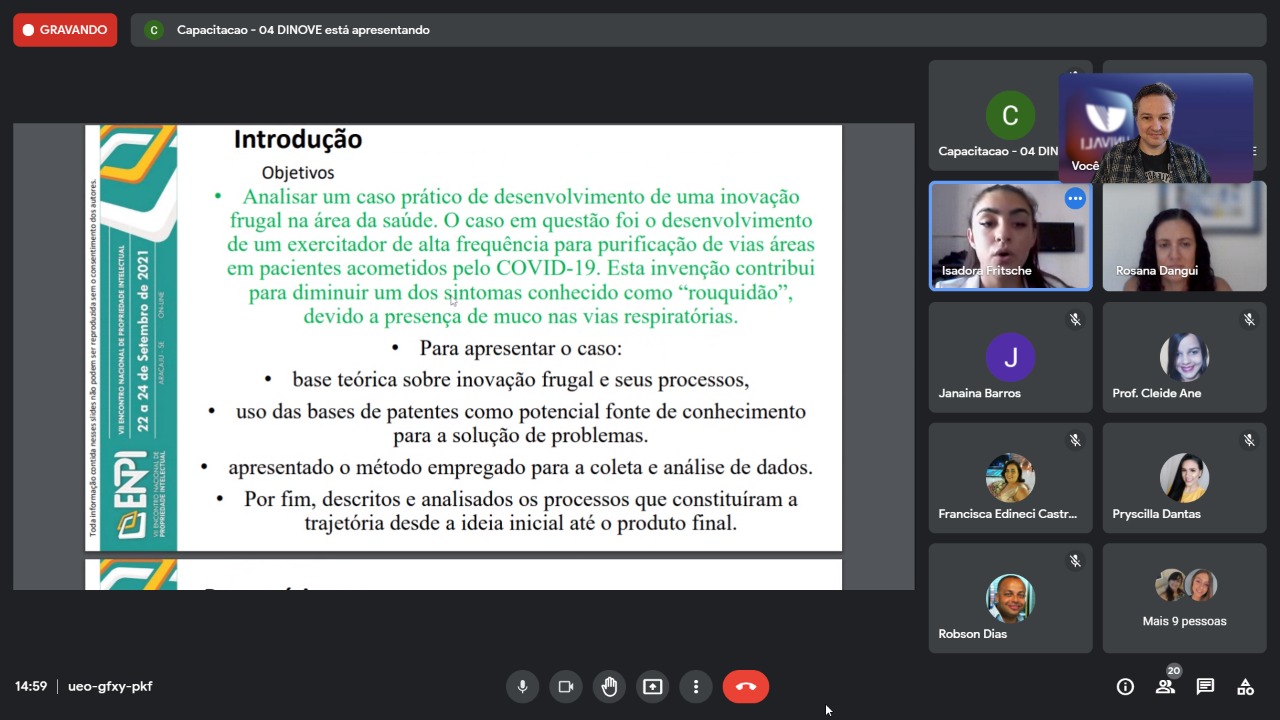Raise hand with the hand icon
Image resolution: width=1280 pixels, height=720 pixels.
click(x=609, y=687)
